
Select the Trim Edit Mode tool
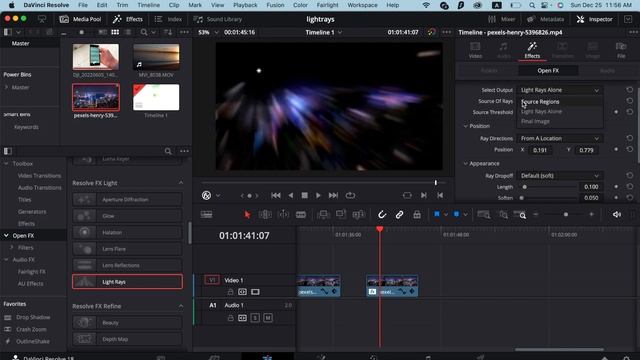[265, 215]
